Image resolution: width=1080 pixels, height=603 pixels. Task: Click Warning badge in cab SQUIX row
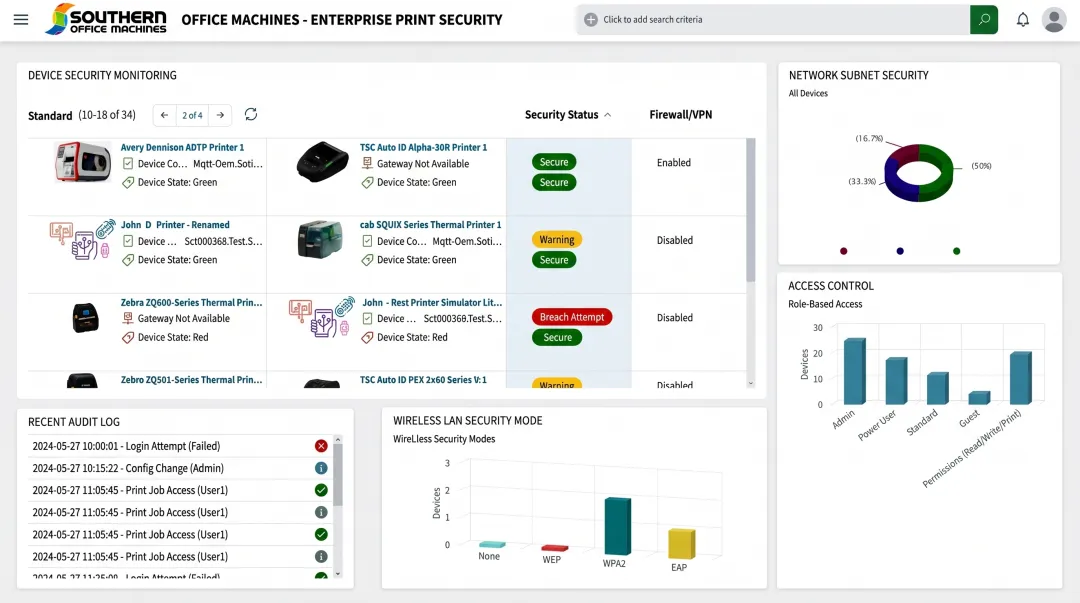coord(557,240)
